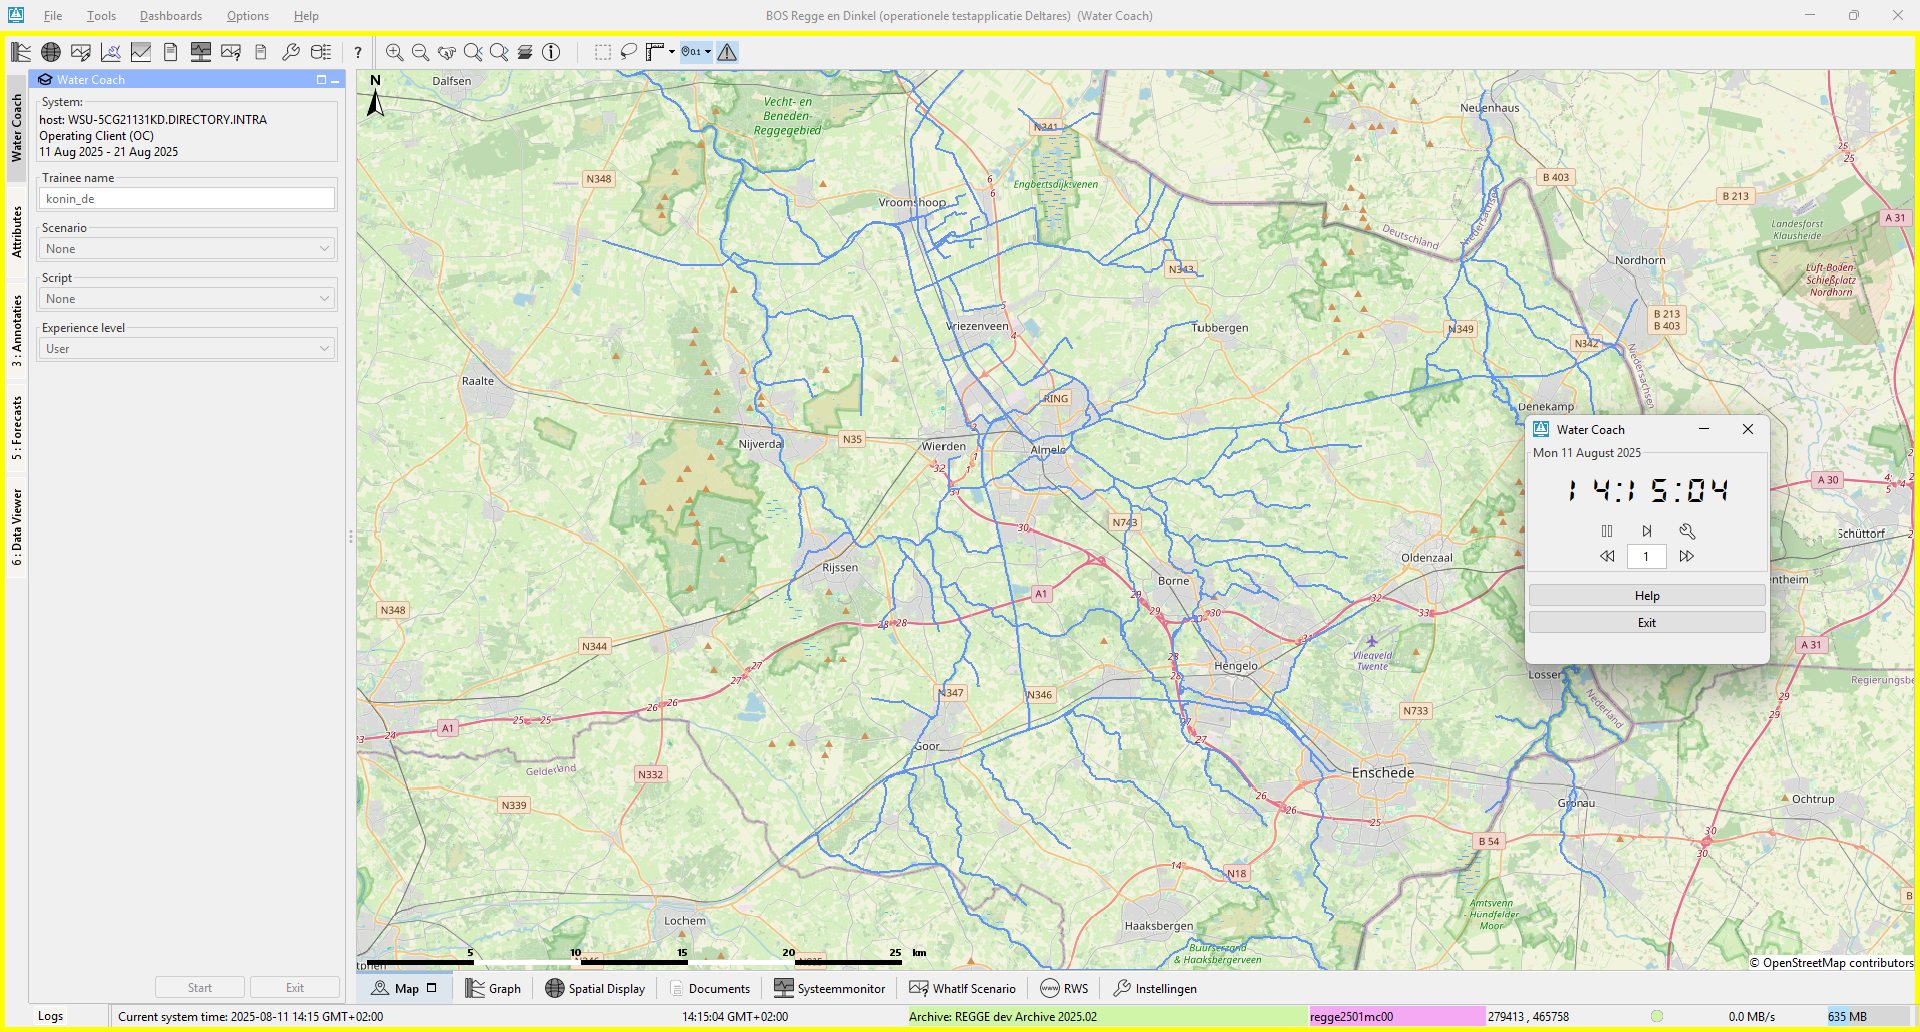
Task: Select the pan hand tool
Action: pos(446,52)
